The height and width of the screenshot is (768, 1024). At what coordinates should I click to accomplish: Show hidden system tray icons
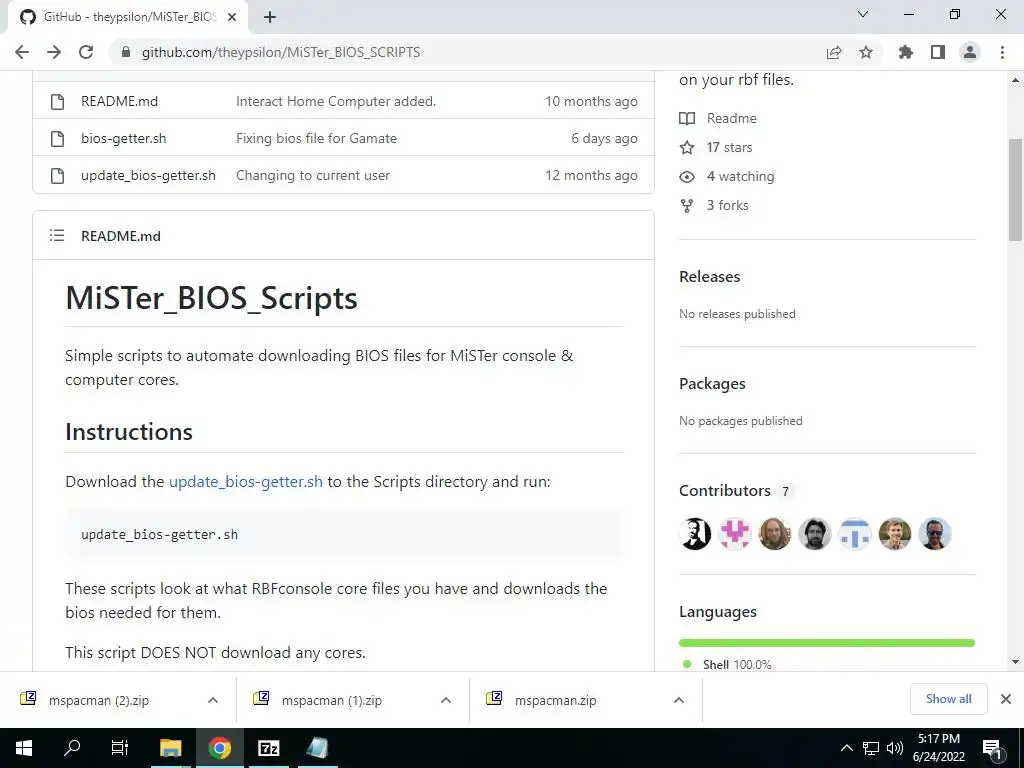pos(846,748)
